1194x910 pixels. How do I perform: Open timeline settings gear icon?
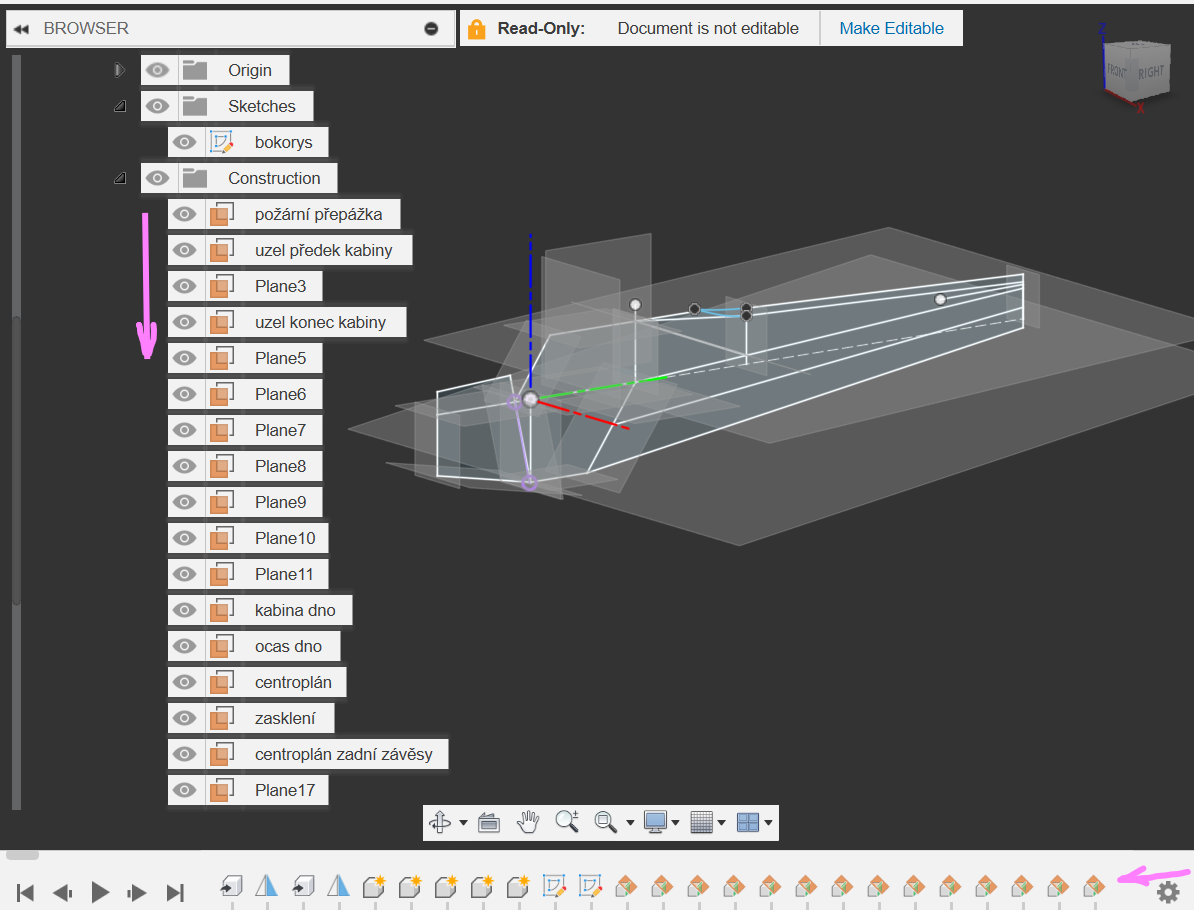coord(1167,891)
